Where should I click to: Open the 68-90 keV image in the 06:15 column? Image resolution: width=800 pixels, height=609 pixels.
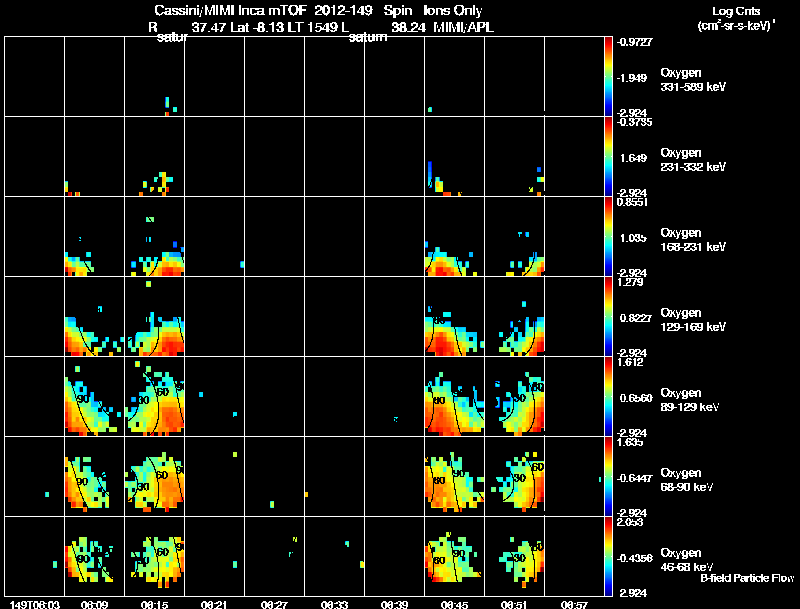pos(155,477)
